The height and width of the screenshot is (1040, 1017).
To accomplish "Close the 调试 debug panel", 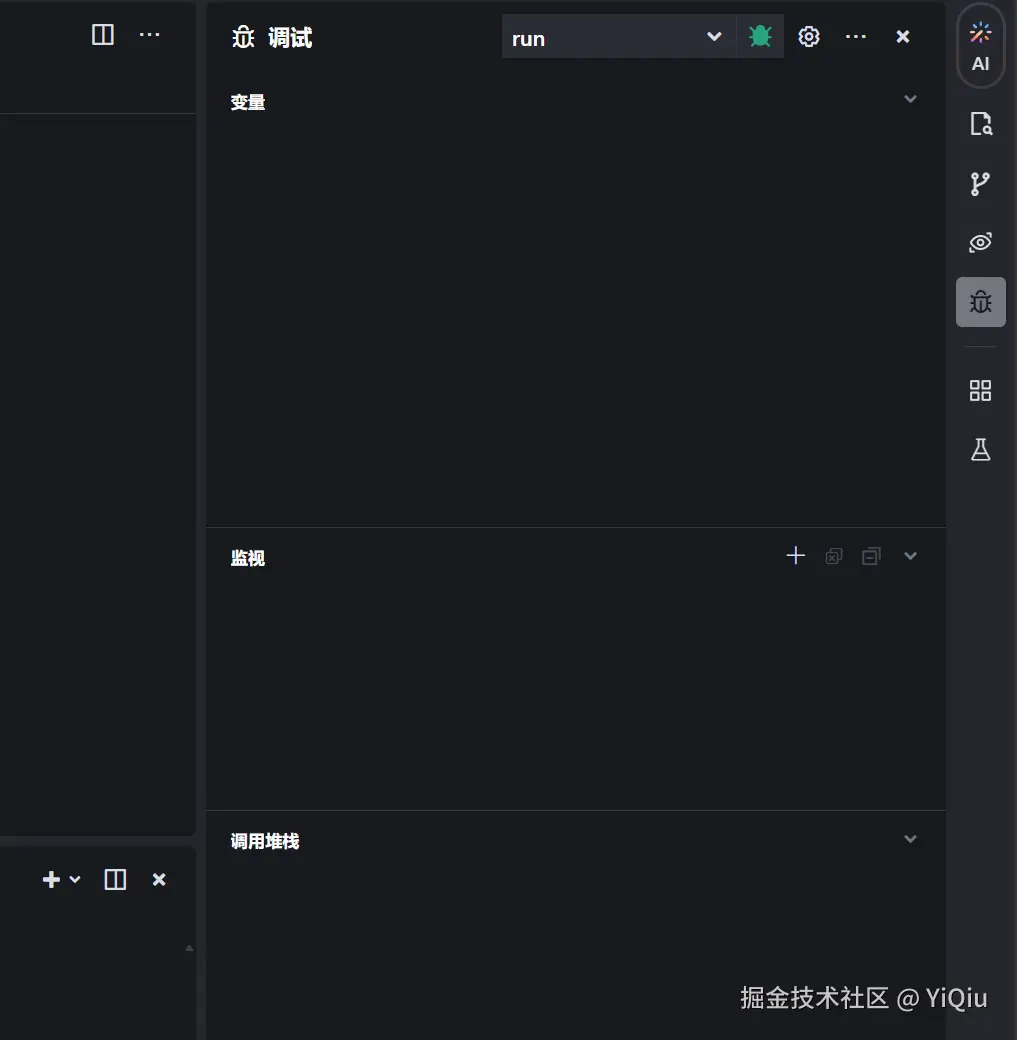I will click(903, 36).
